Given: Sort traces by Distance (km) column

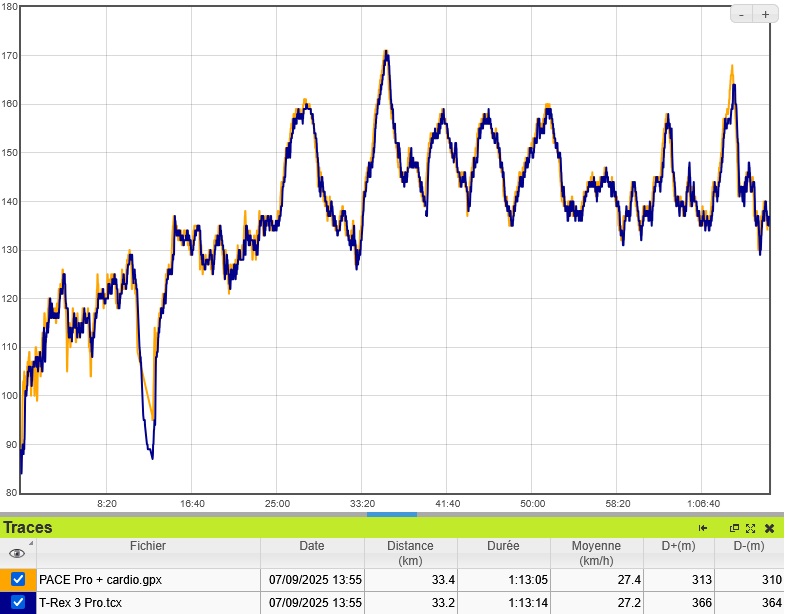Looking at the screenshot, I should (x=410, y=553).
